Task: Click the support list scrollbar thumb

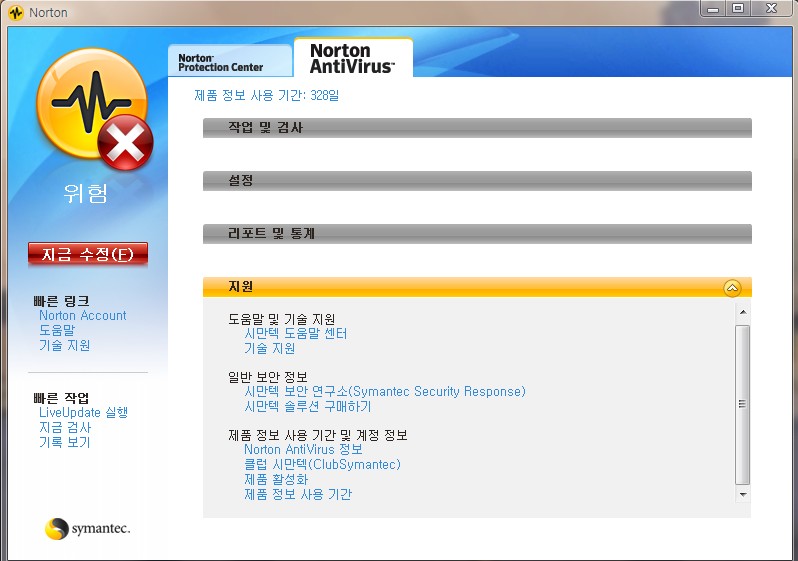Action: click(x=743, y=405)
